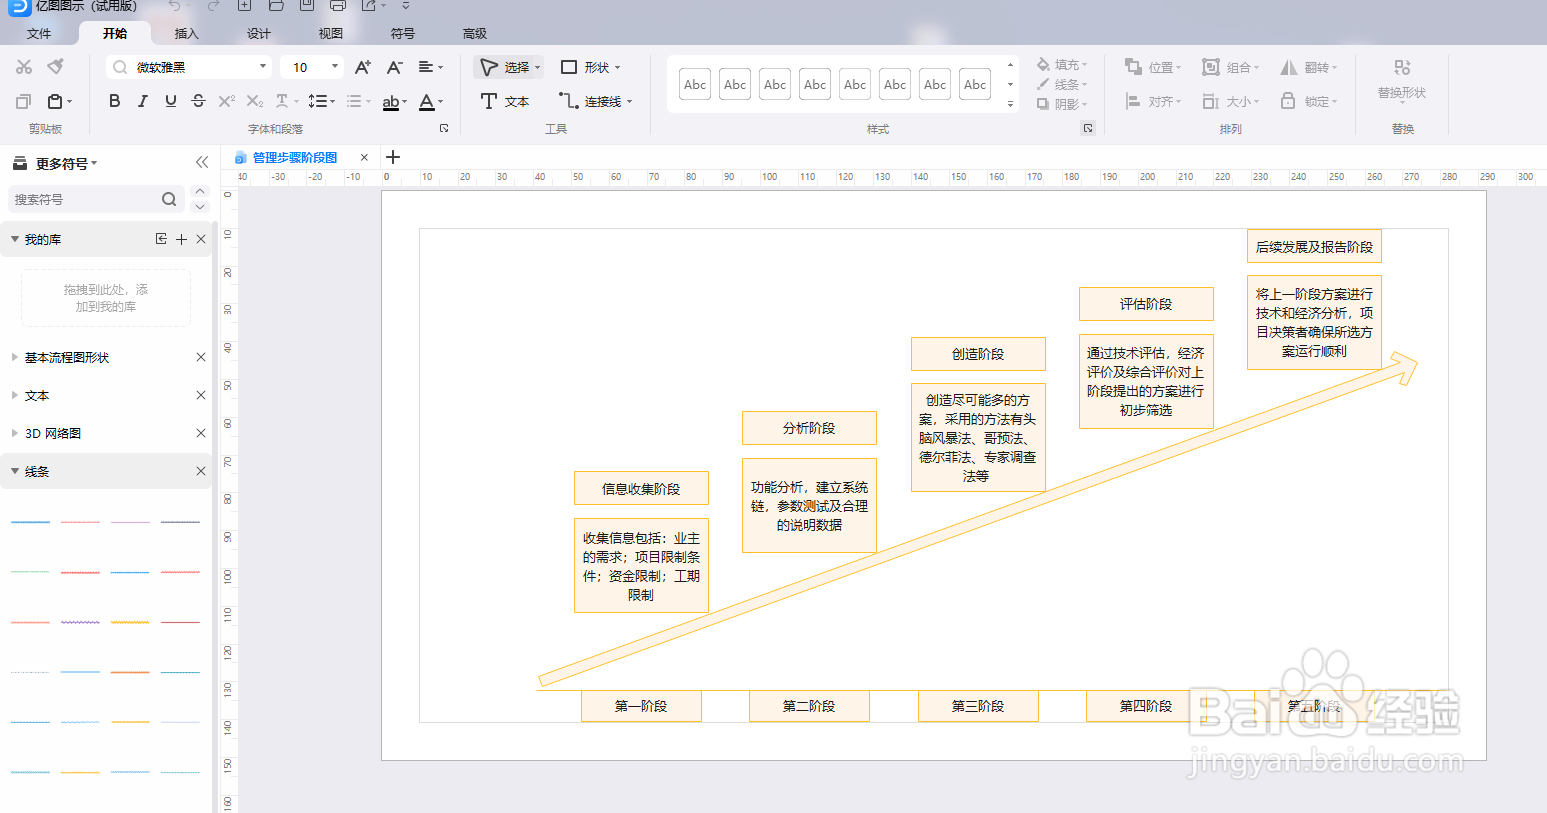1547x813 pixels.
Task: Collapse the symbol panel with double chevron
Action: tap(202, 162)
